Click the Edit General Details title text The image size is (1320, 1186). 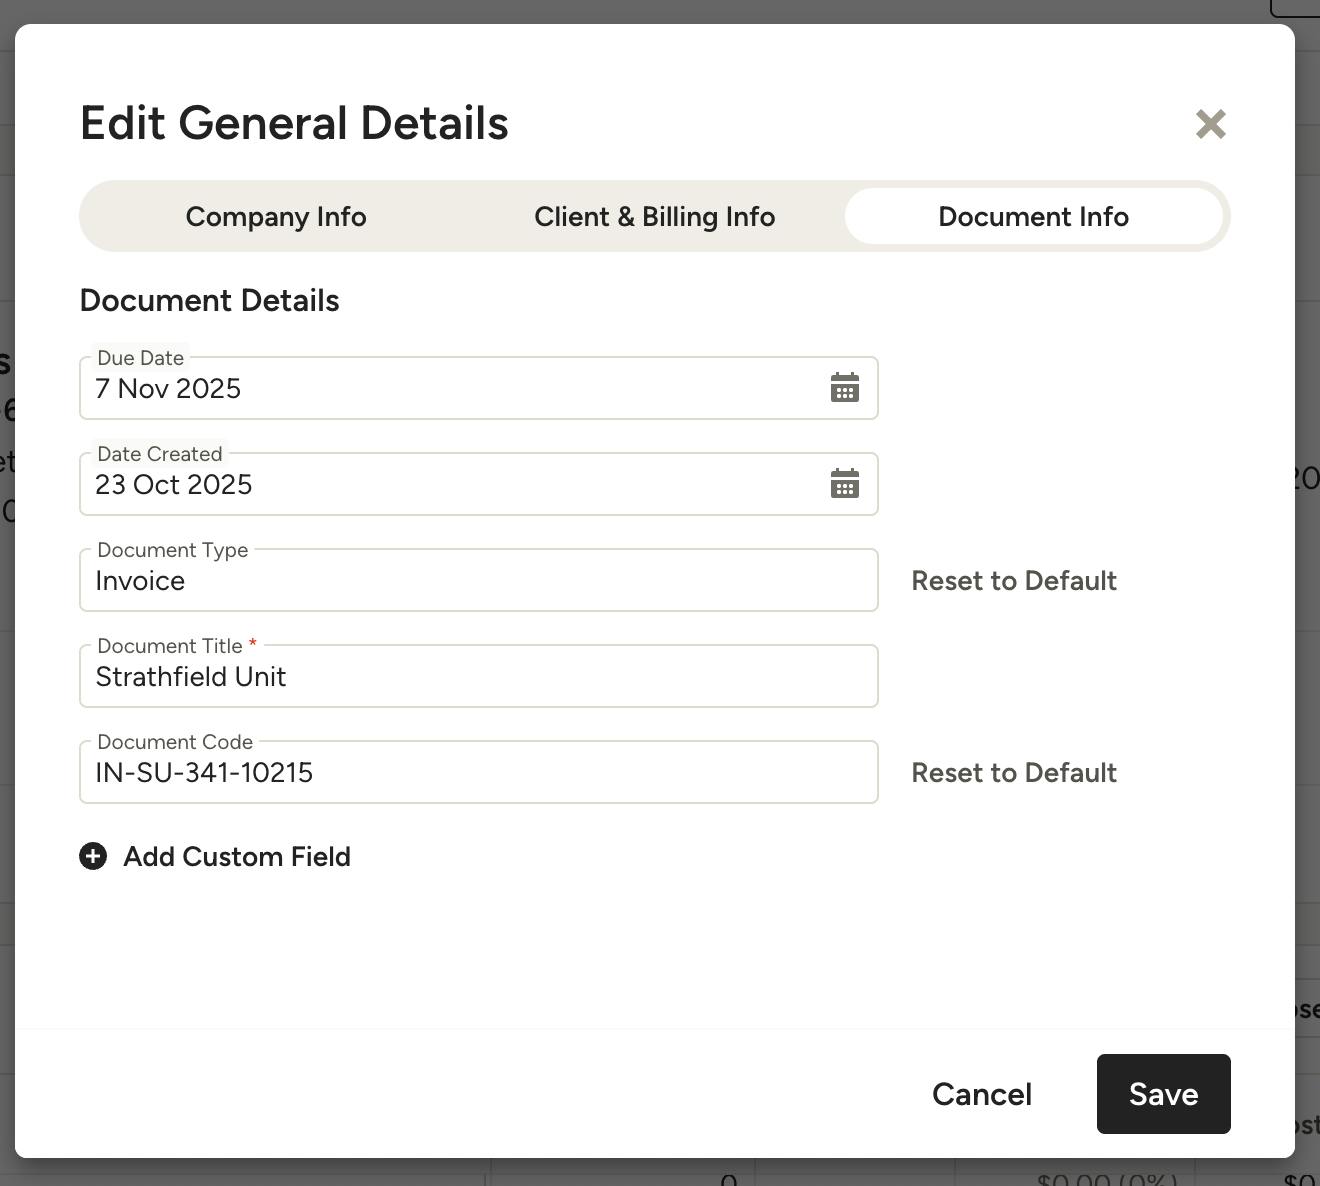pyautogui.click(x=294, y=123)
